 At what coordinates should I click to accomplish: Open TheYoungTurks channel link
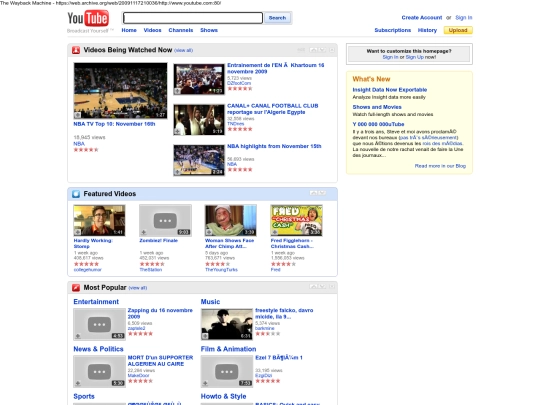(221, 270)
